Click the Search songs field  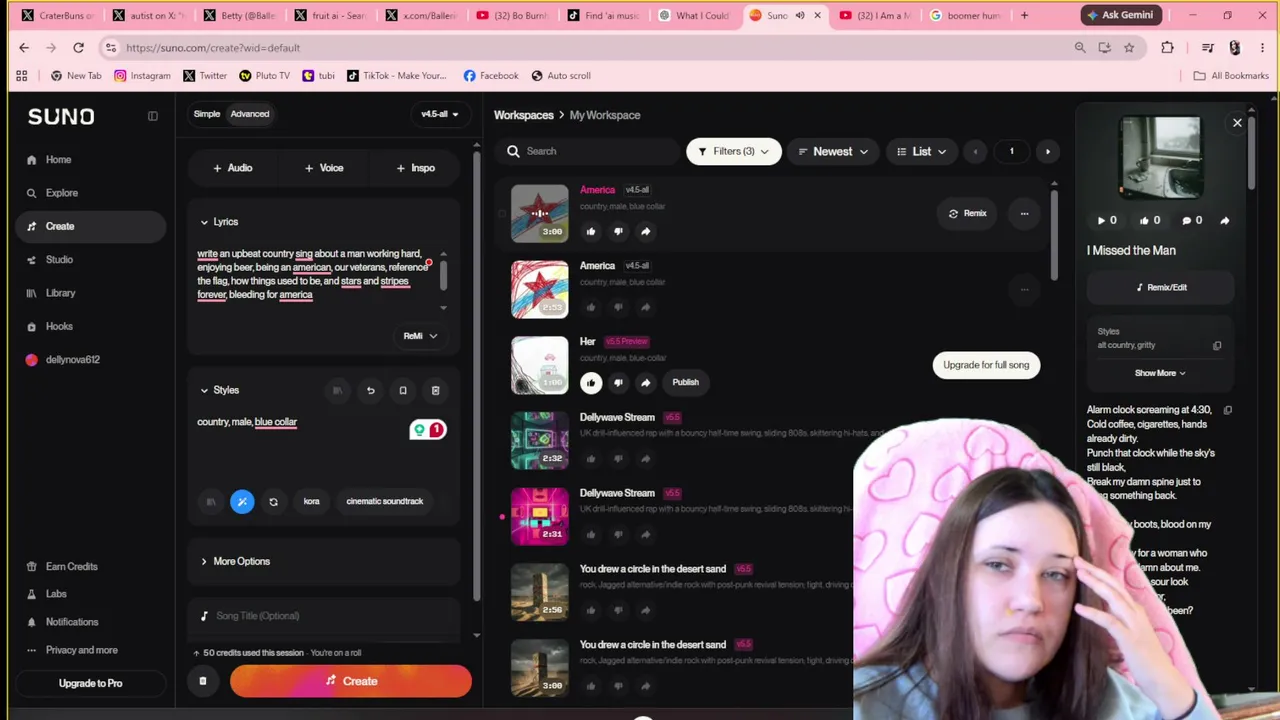[590, 152]
